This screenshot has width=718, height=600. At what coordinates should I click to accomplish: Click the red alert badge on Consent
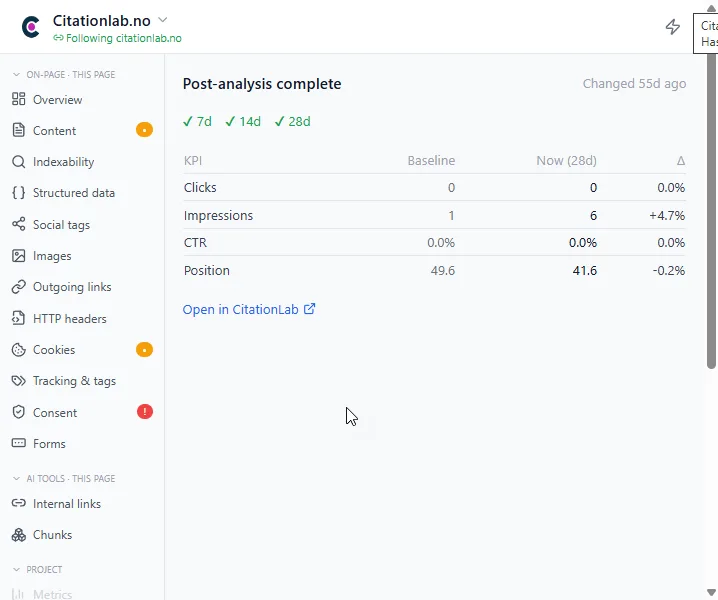145,412
